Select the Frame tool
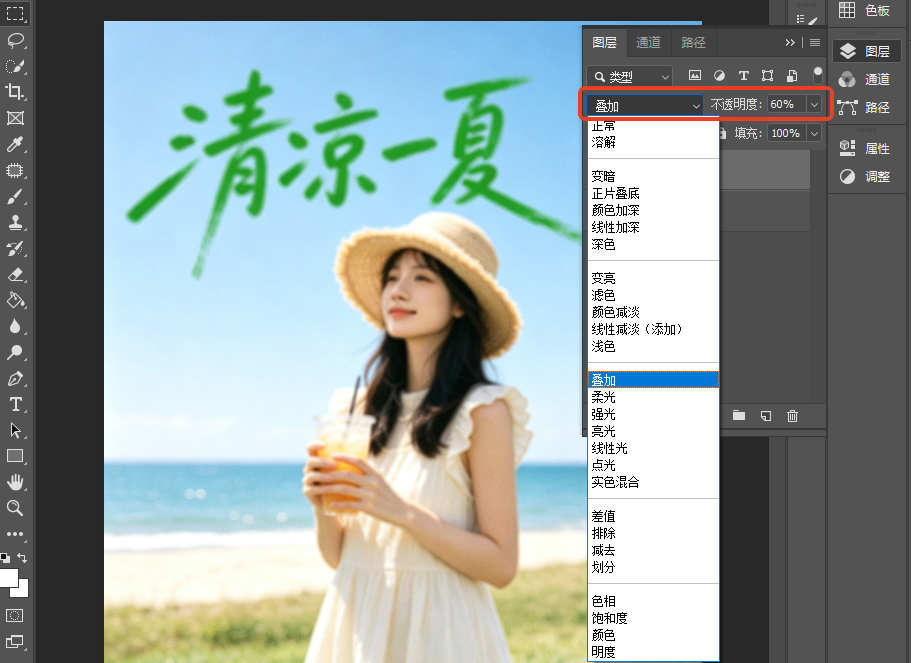The height and width of the screenshot is (663, 911). click(15, 118)
